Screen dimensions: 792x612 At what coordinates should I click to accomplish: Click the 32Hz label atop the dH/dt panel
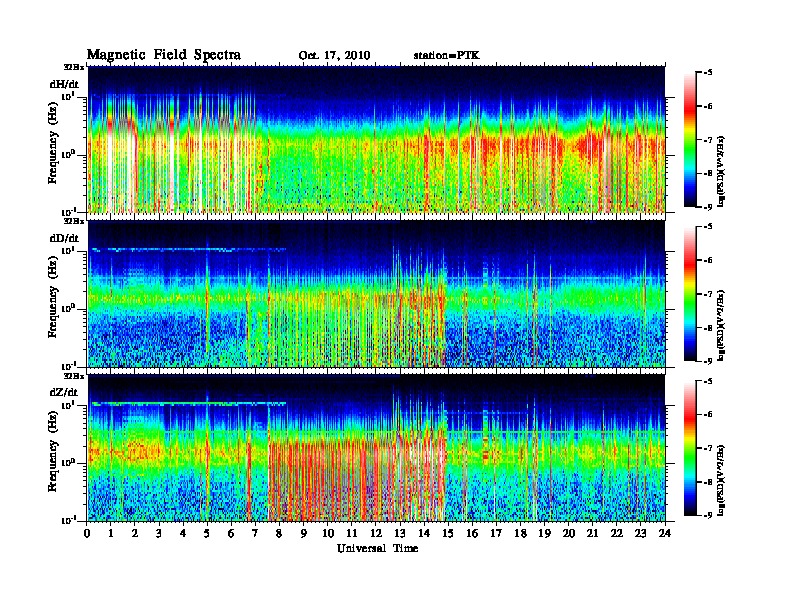pyautogui.click(x=74, y=67)
